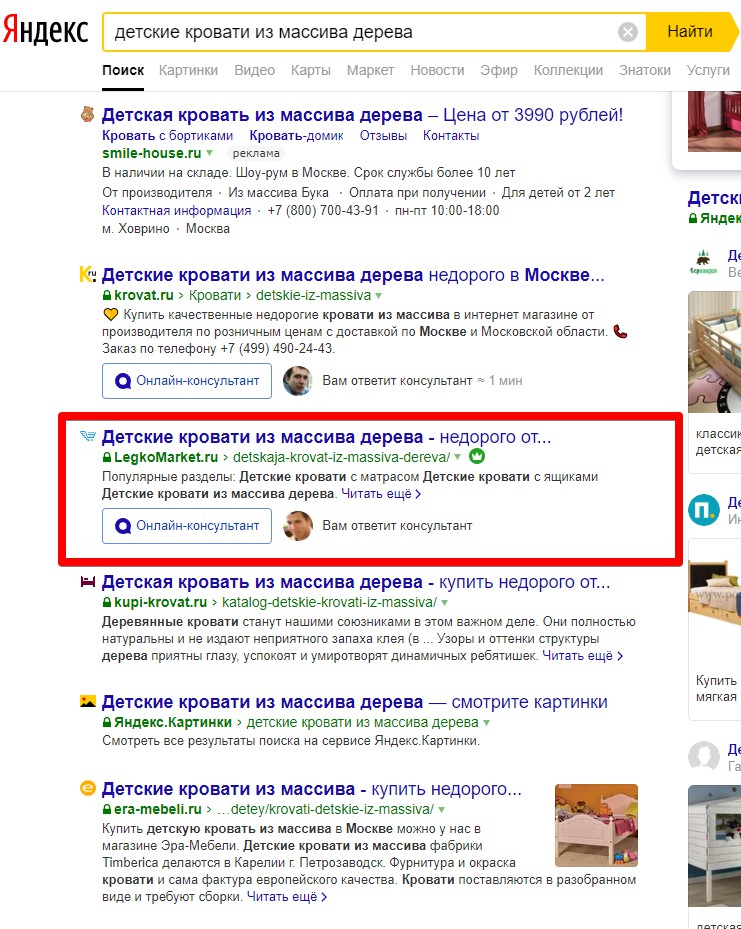Image resolution: width=741 pixels, height=929 pixels.
Task: Open the Контакты sitelink
Action: (x=451, y=136)
